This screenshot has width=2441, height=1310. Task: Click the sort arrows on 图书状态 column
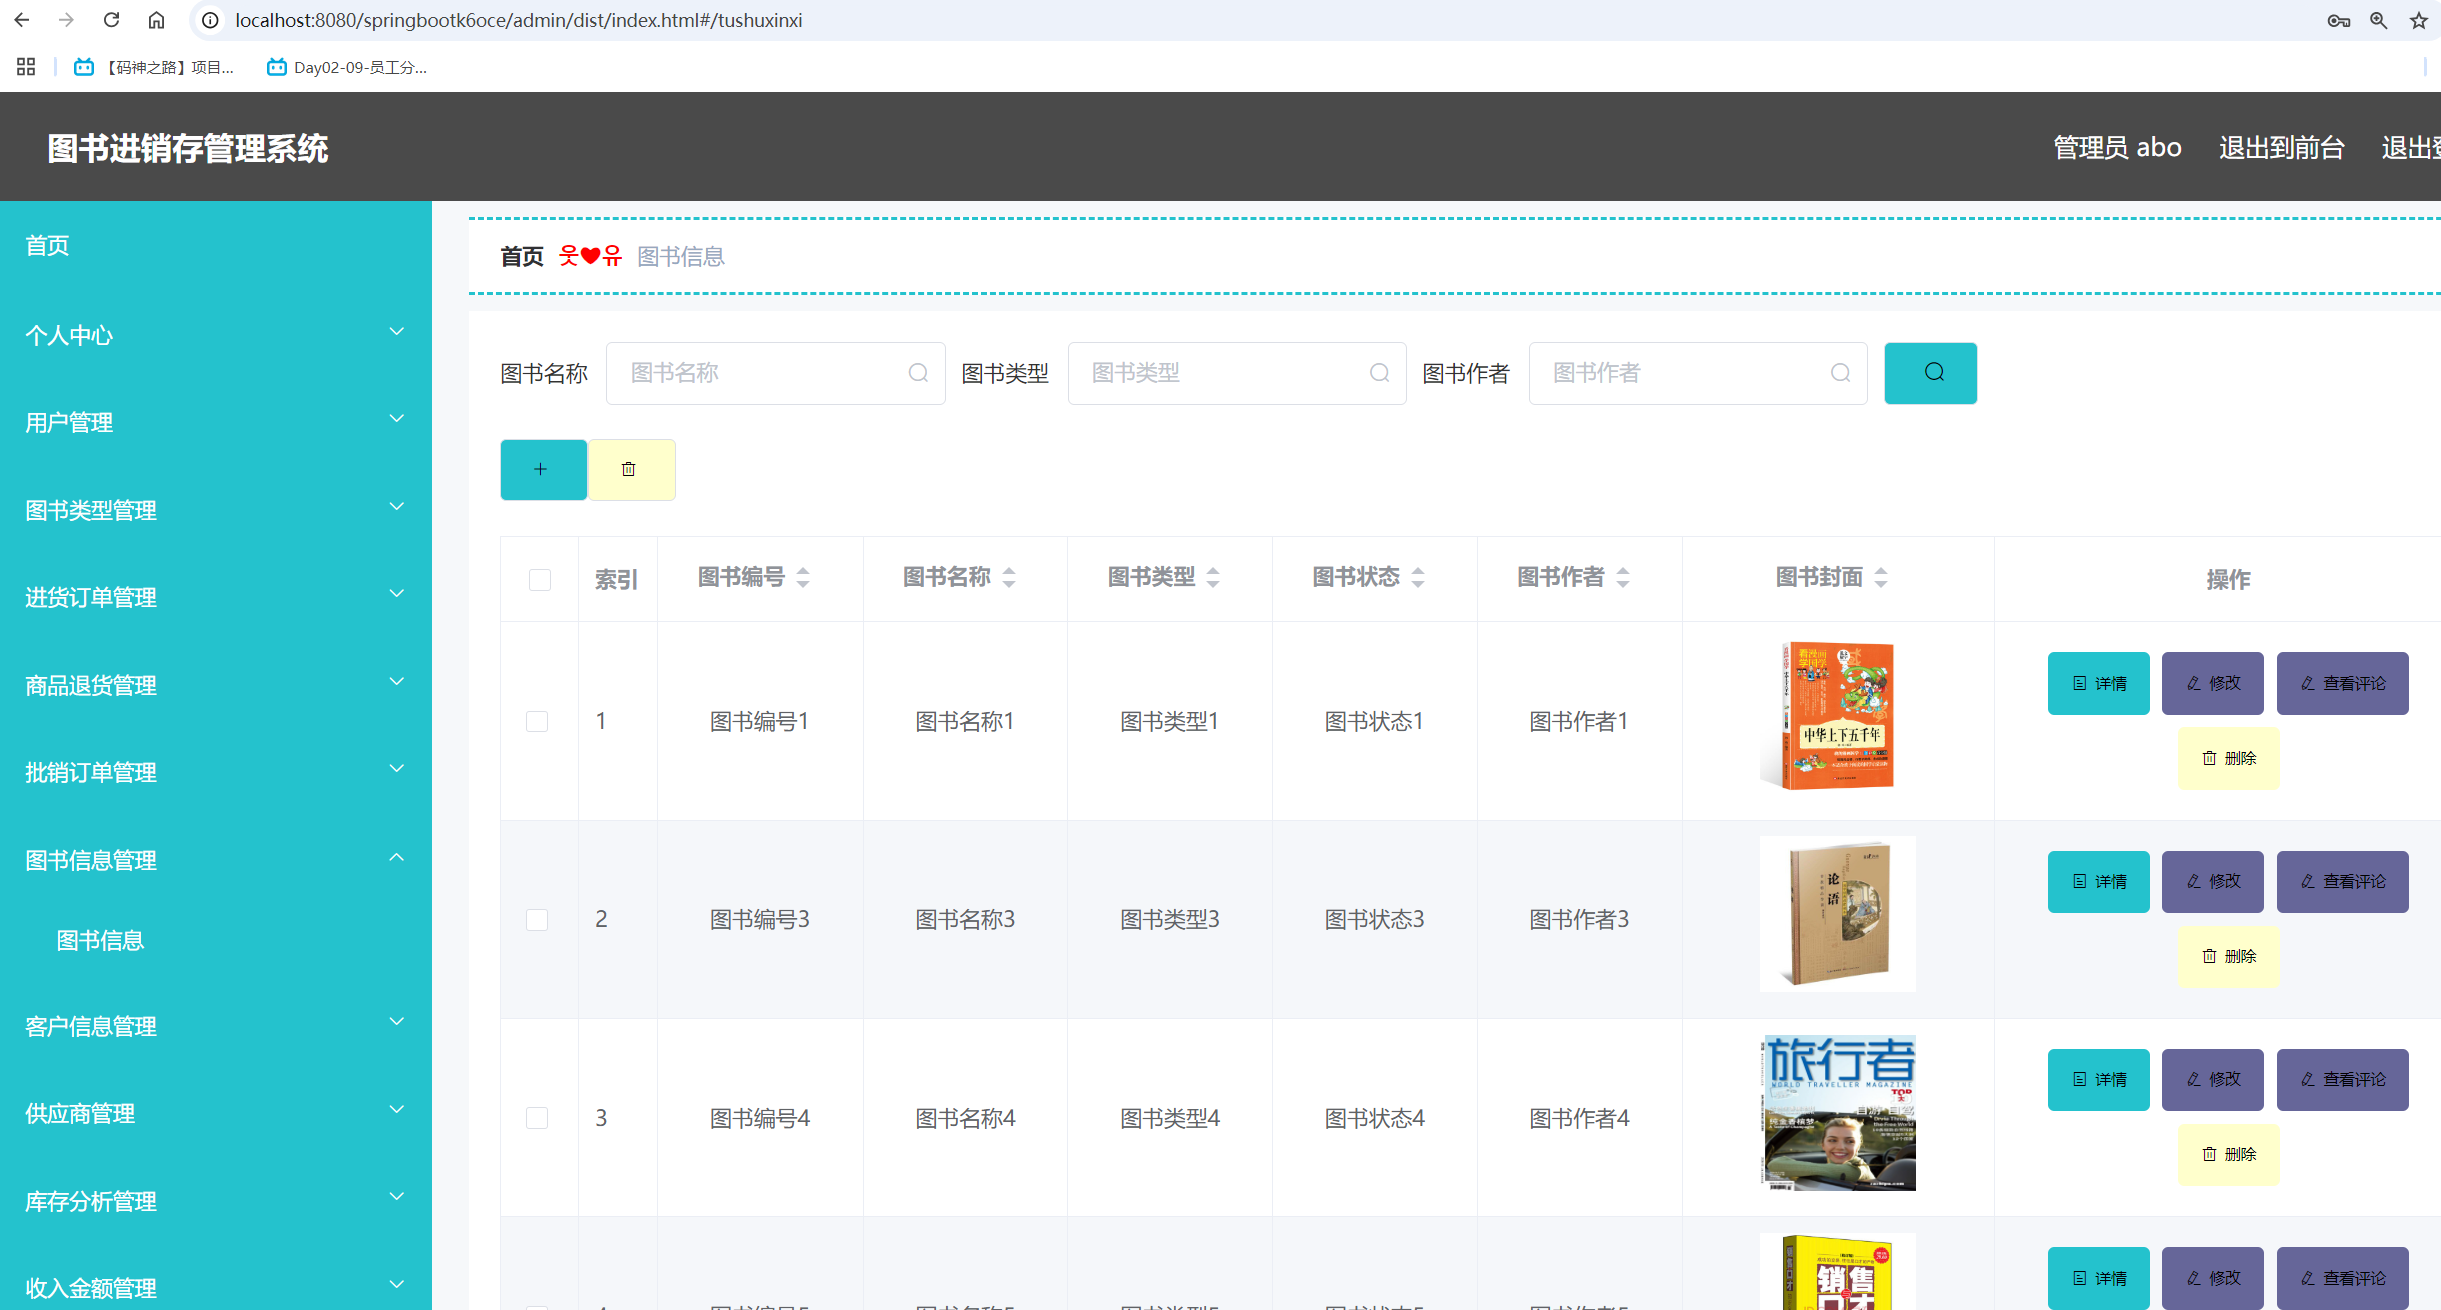[x=1419, y=577]
